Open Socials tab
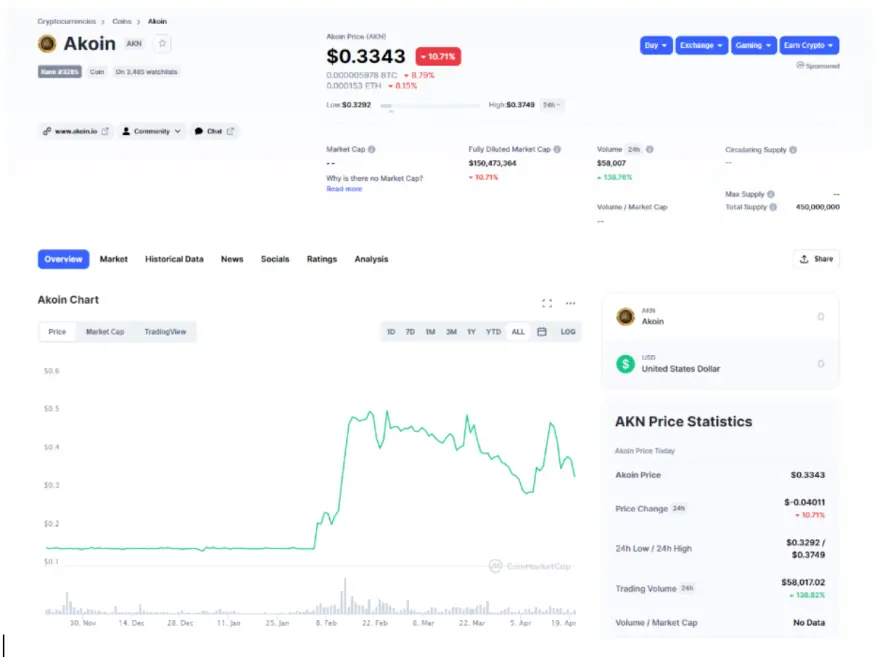Screen dimensions: 877x657 (x=275, y=259)
